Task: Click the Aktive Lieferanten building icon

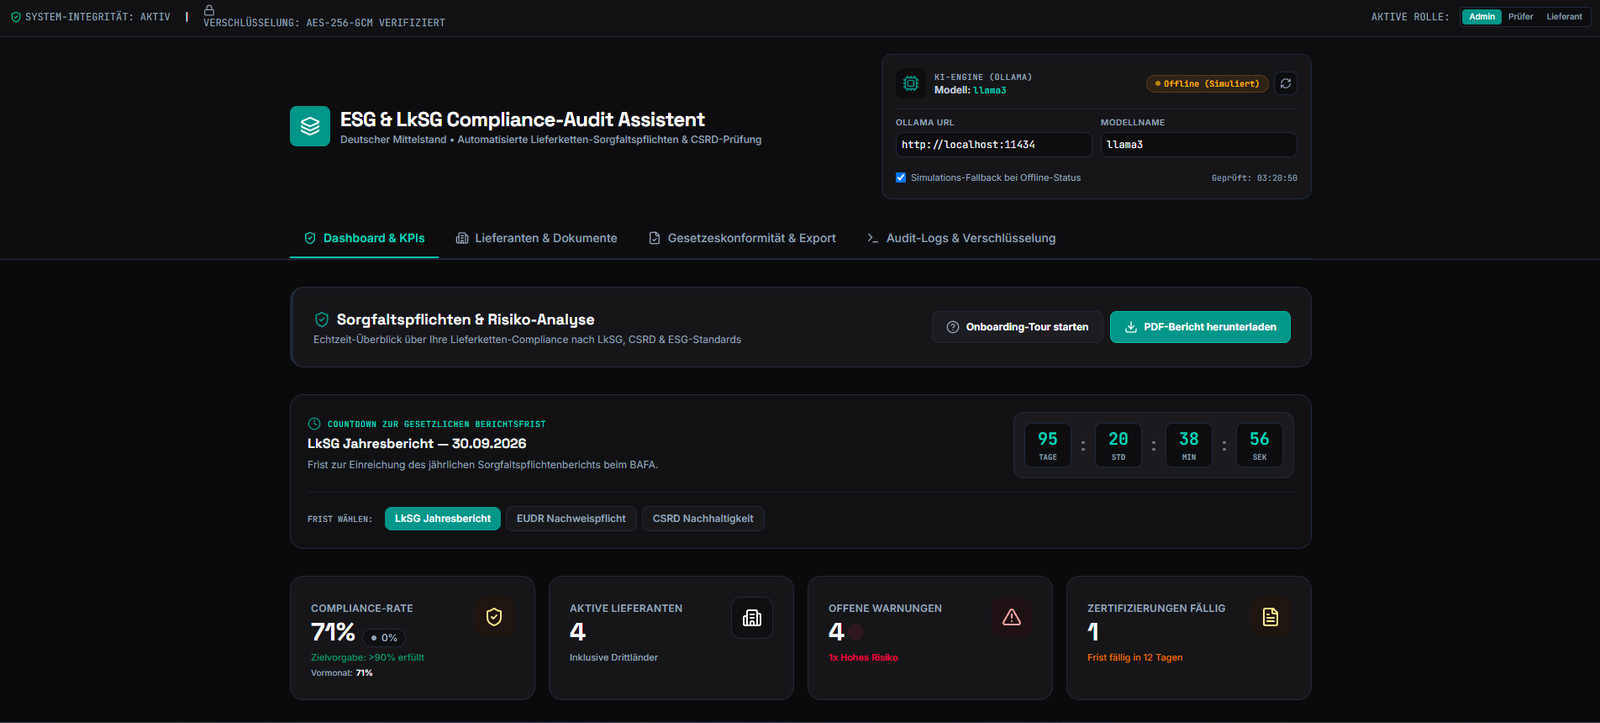Action: pyautogui.click(x=752, y=618)
